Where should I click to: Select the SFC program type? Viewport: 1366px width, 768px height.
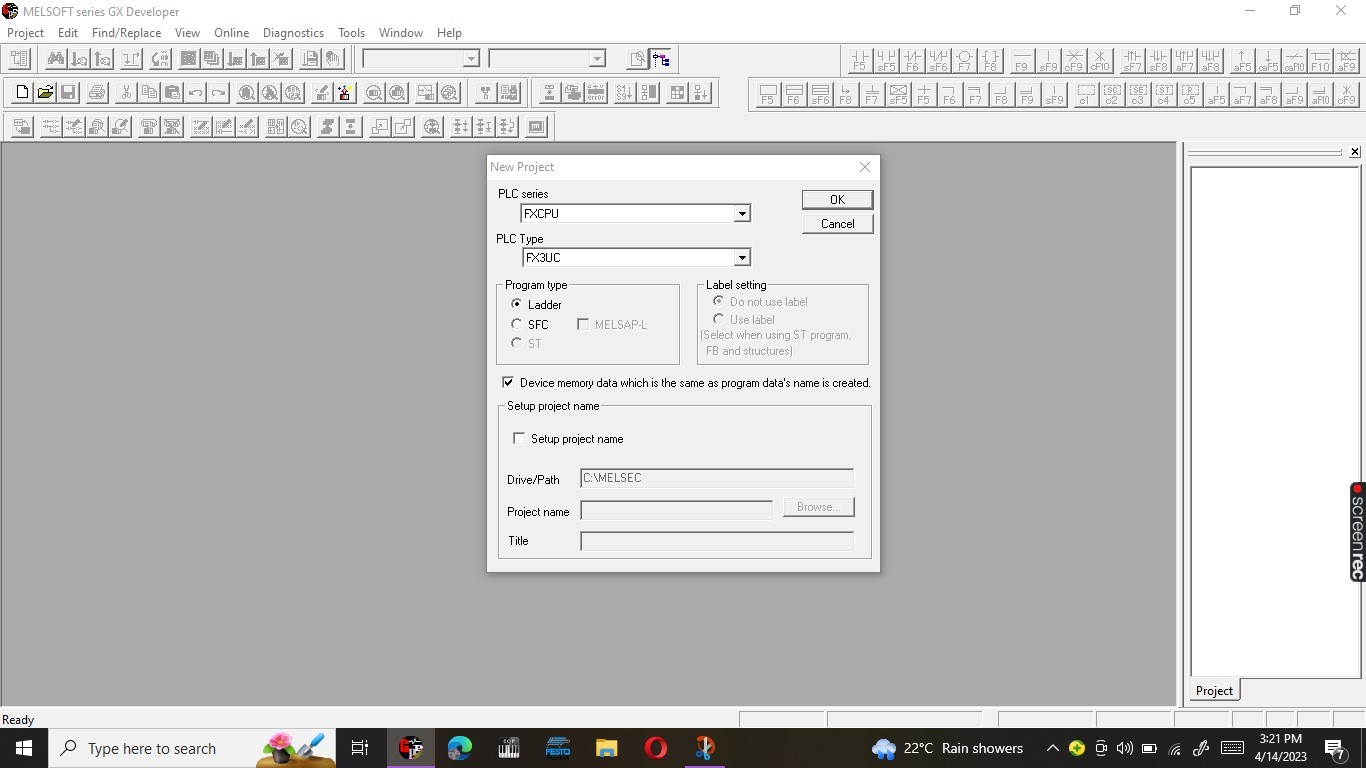[516, 324]
